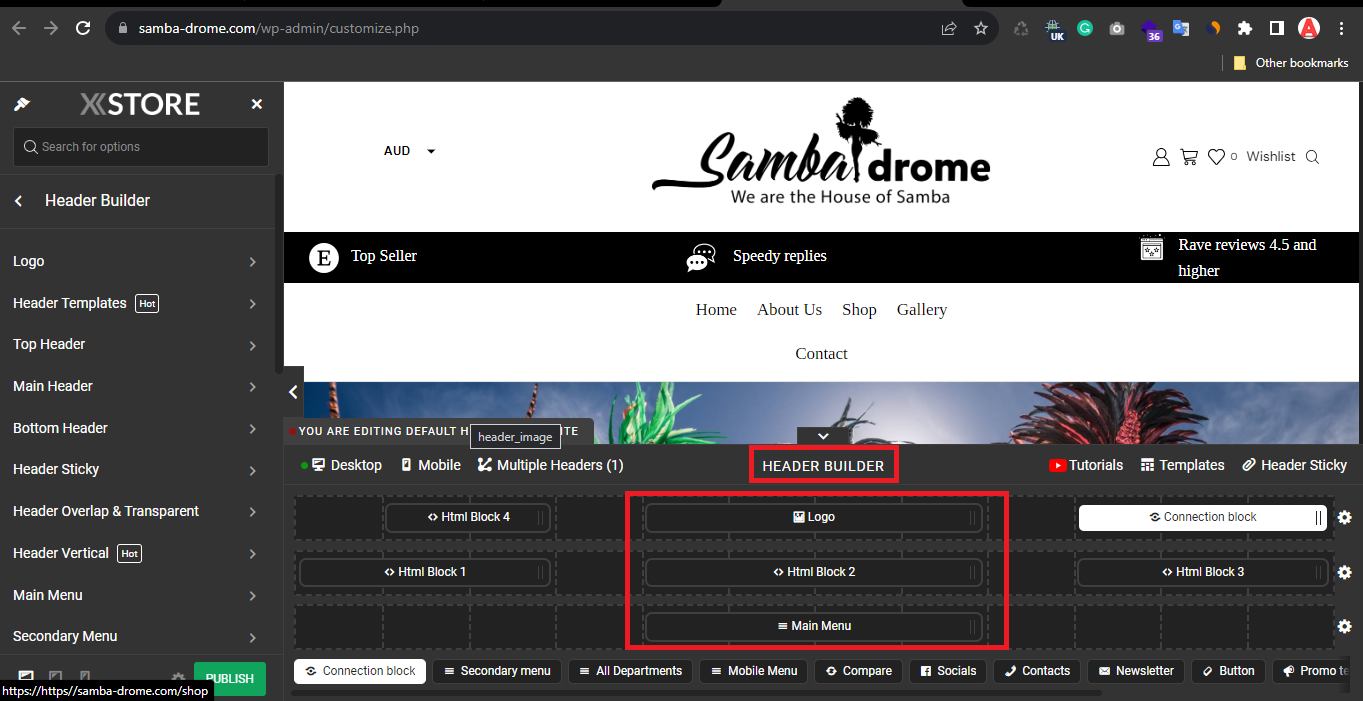
Task: Pick Secondary menu element
Action: click(x=497, y=671)
